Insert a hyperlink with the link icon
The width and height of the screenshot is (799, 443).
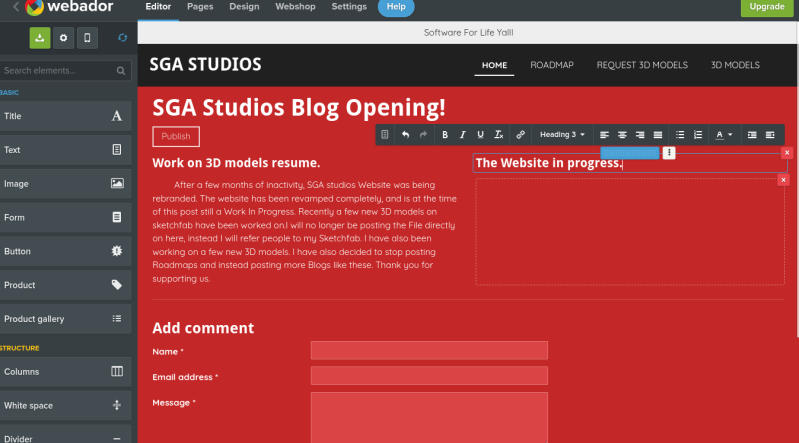point(520,135)
